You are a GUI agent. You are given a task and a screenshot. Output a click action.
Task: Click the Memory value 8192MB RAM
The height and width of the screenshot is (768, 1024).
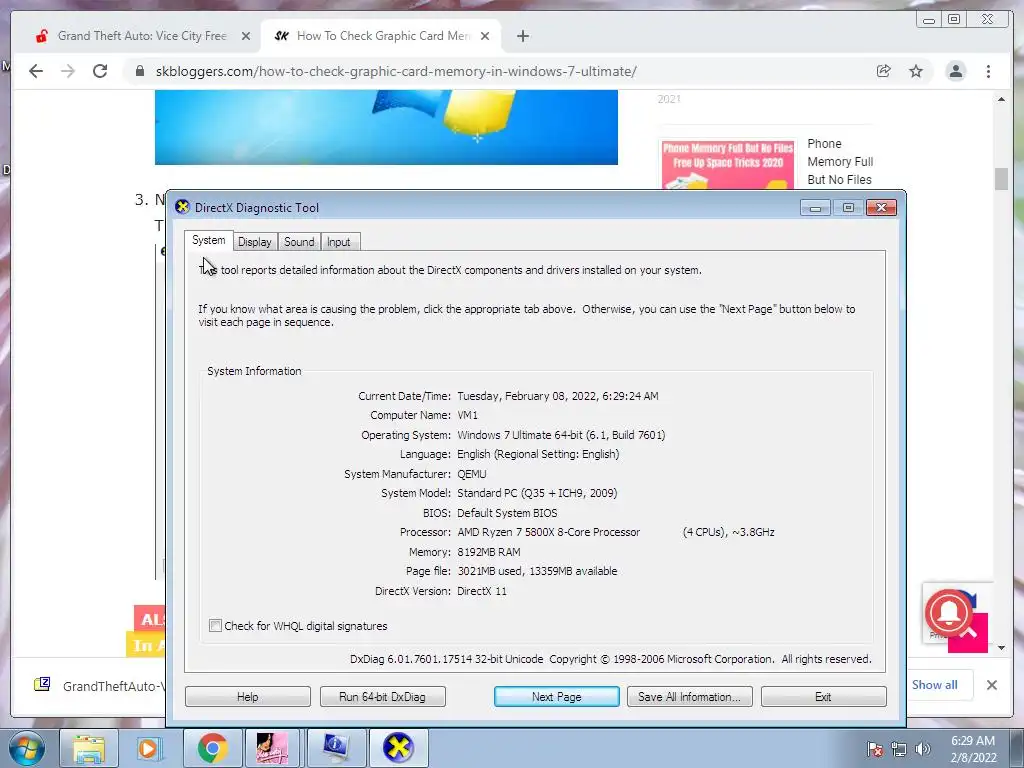click(488, 552)
